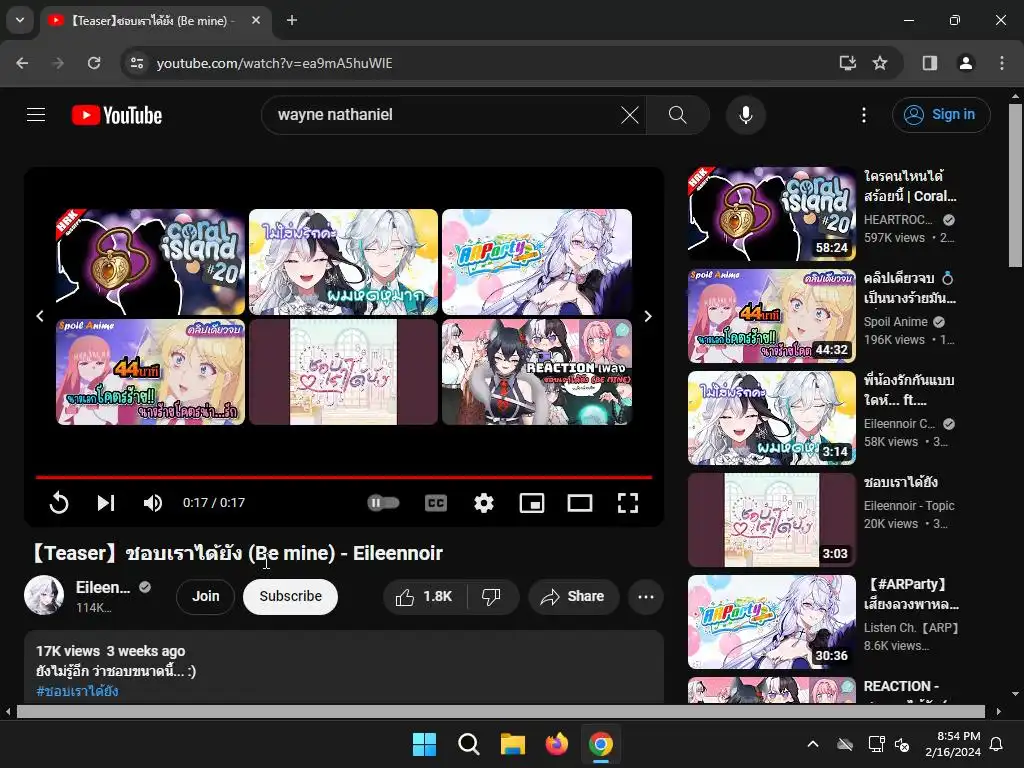Subscribe to the Eileennoir channel
This screenshot has height=768, width=1024.
(290, 596)
